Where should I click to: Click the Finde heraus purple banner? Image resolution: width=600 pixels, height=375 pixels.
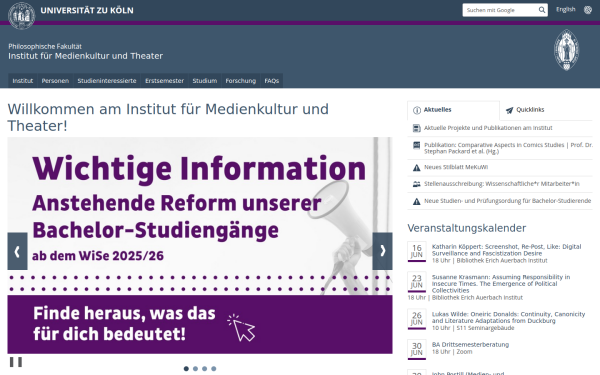200,324
